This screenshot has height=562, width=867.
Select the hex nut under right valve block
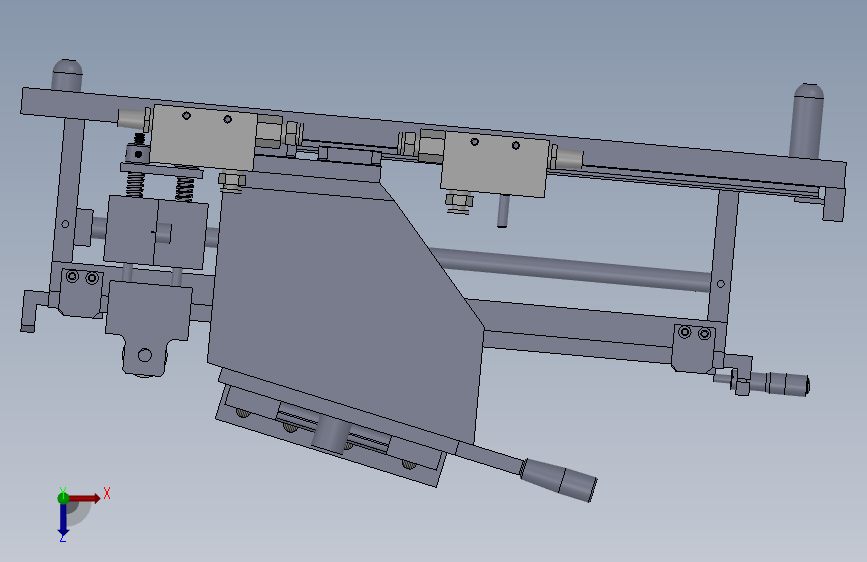[459, 202]
